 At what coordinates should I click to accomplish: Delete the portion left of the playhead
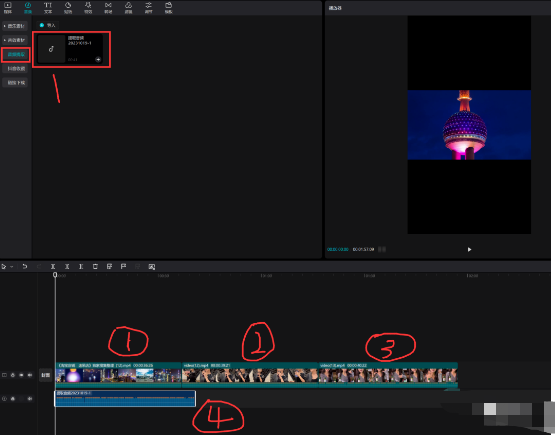(67, 267)
